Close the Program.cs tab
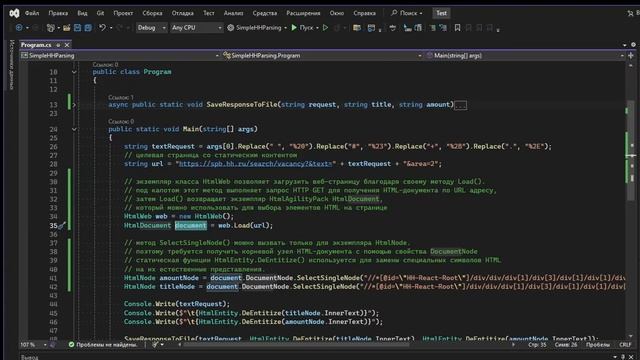640x360 pixels. point(67,45)
